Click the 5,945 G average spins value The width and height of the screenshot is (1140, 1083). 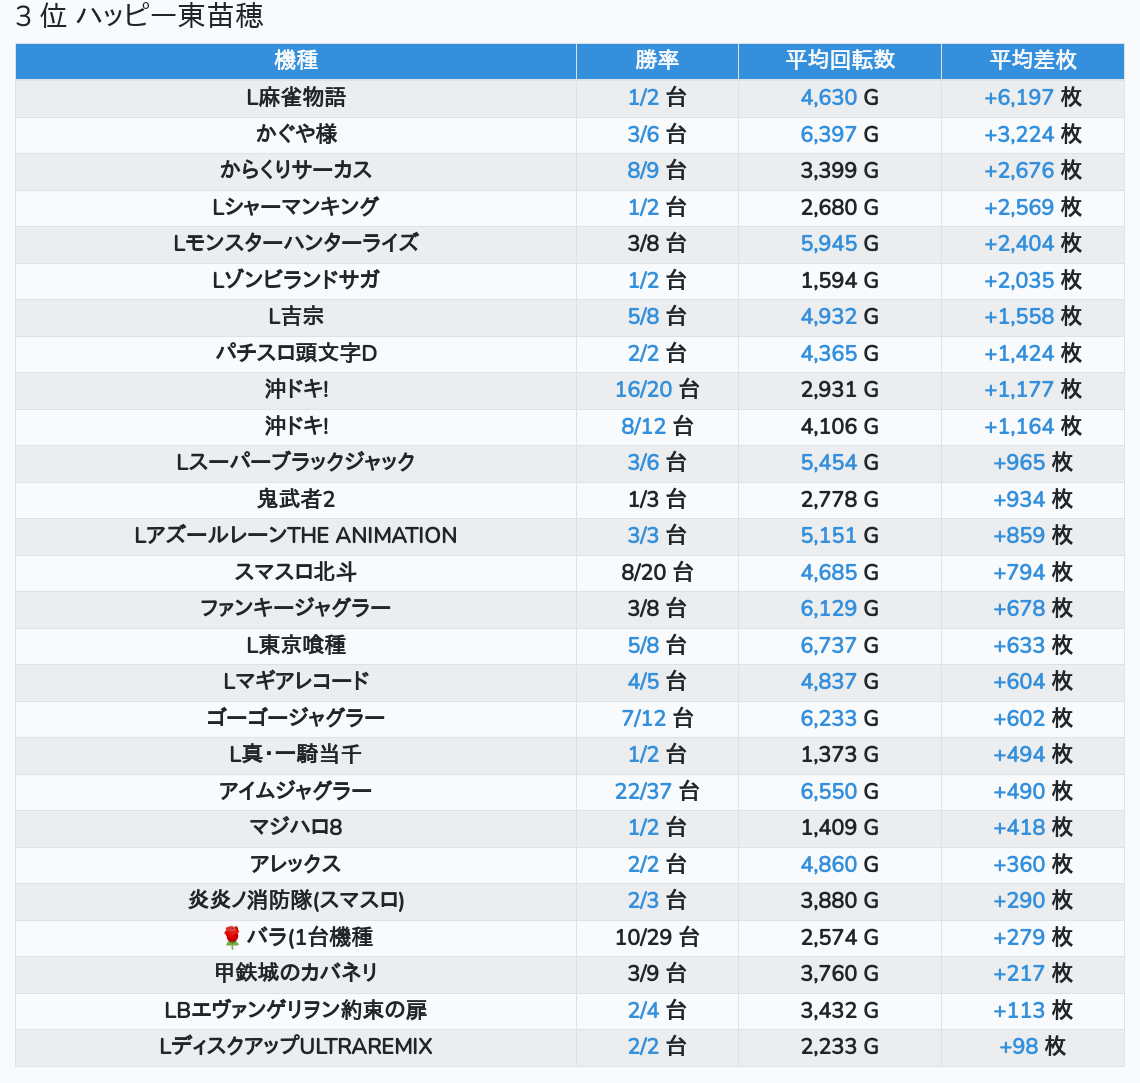click(840, 243)
